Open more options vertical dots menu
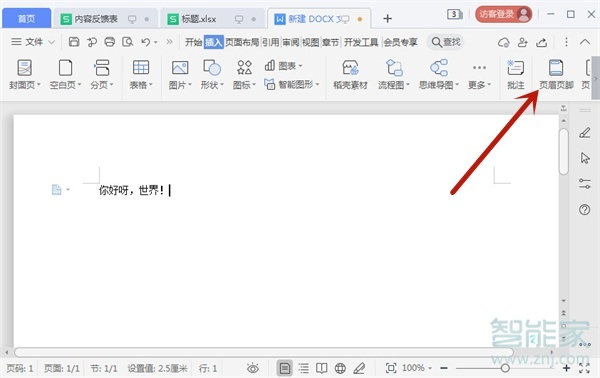This screenshot has height=378, width=600. tap(566, 42)
